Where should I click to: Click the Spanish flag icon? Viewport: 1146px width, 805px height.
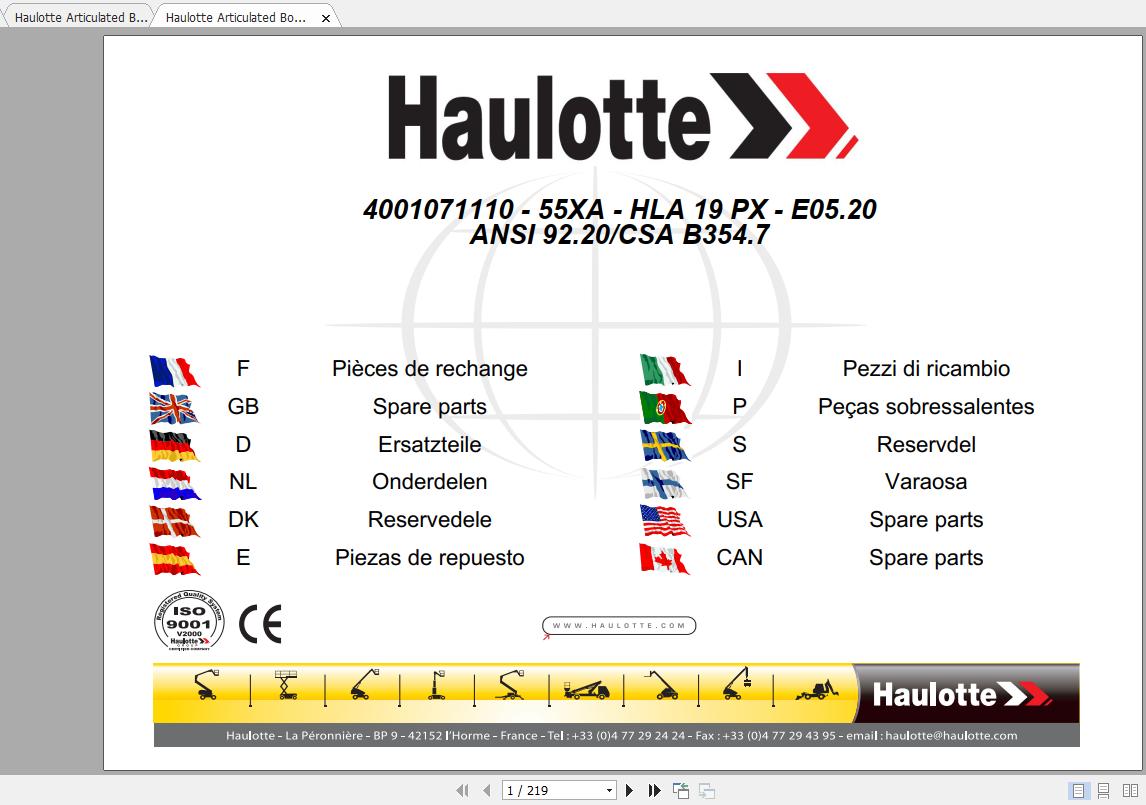tap(174, 559)
